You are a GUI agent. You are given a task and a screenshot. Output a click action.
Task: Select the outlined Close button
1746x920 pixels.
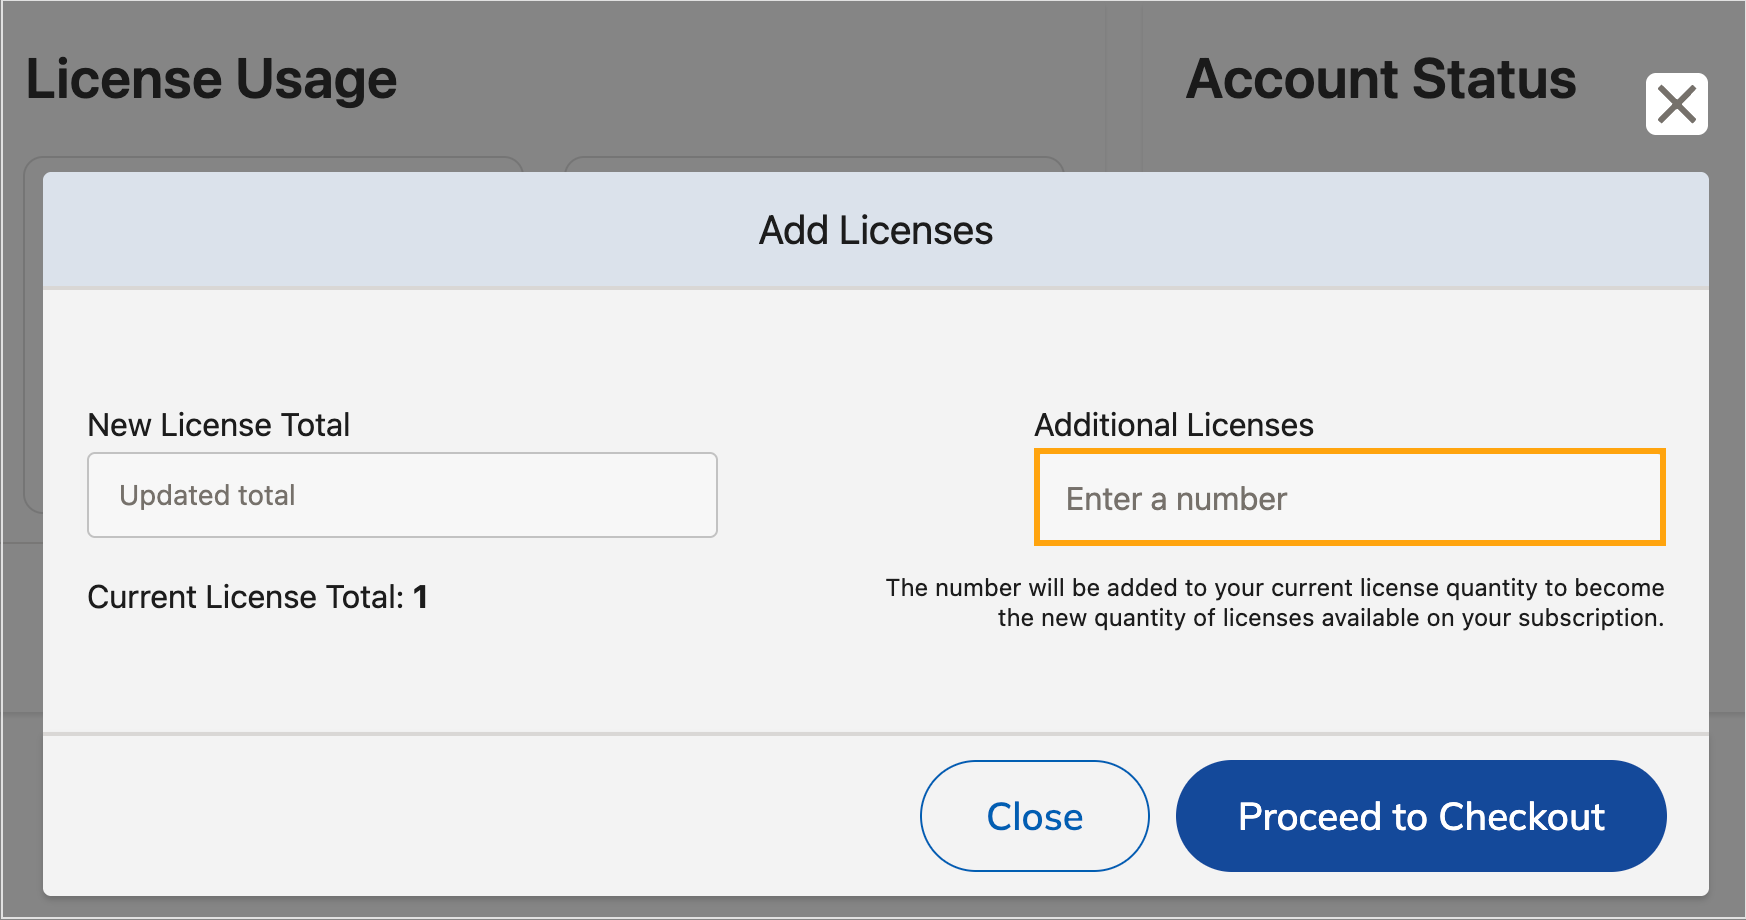point(1034,816)
